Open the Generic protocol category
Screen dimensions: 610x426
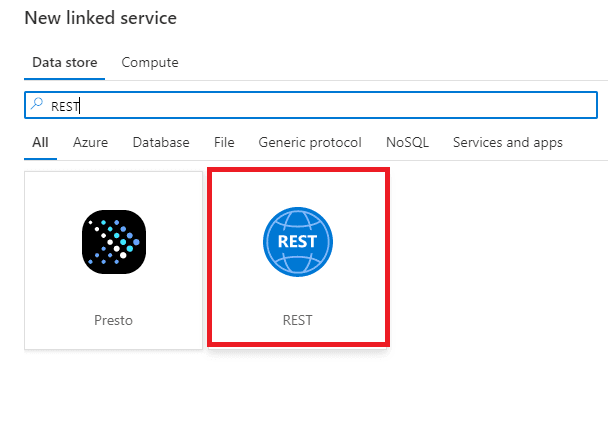(x=310, y=142)
